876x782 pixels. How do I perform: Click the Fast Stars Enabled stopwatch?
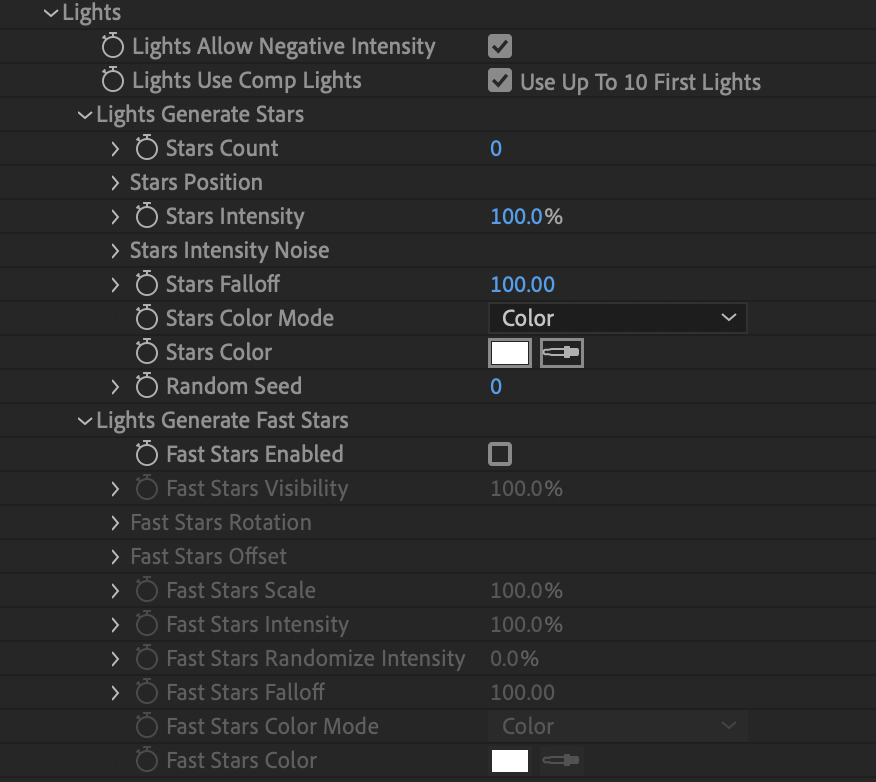(146, 454)
